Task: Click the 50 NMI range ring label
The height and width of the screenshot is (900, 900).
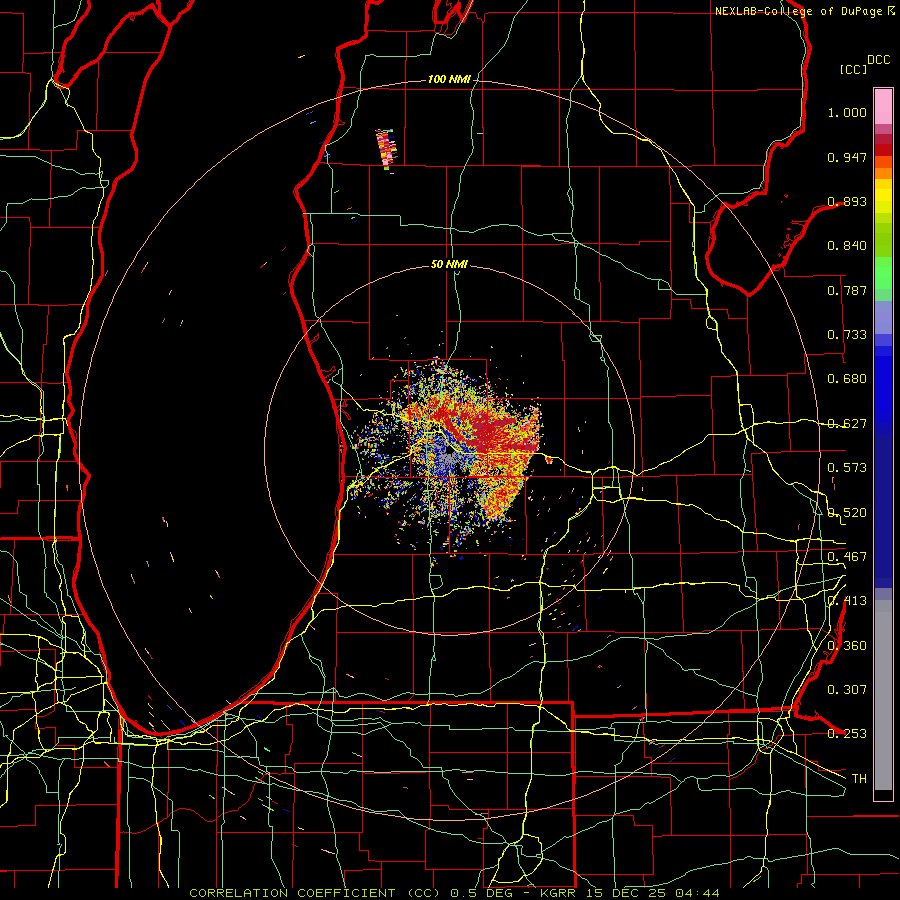Action: (449, 264)
